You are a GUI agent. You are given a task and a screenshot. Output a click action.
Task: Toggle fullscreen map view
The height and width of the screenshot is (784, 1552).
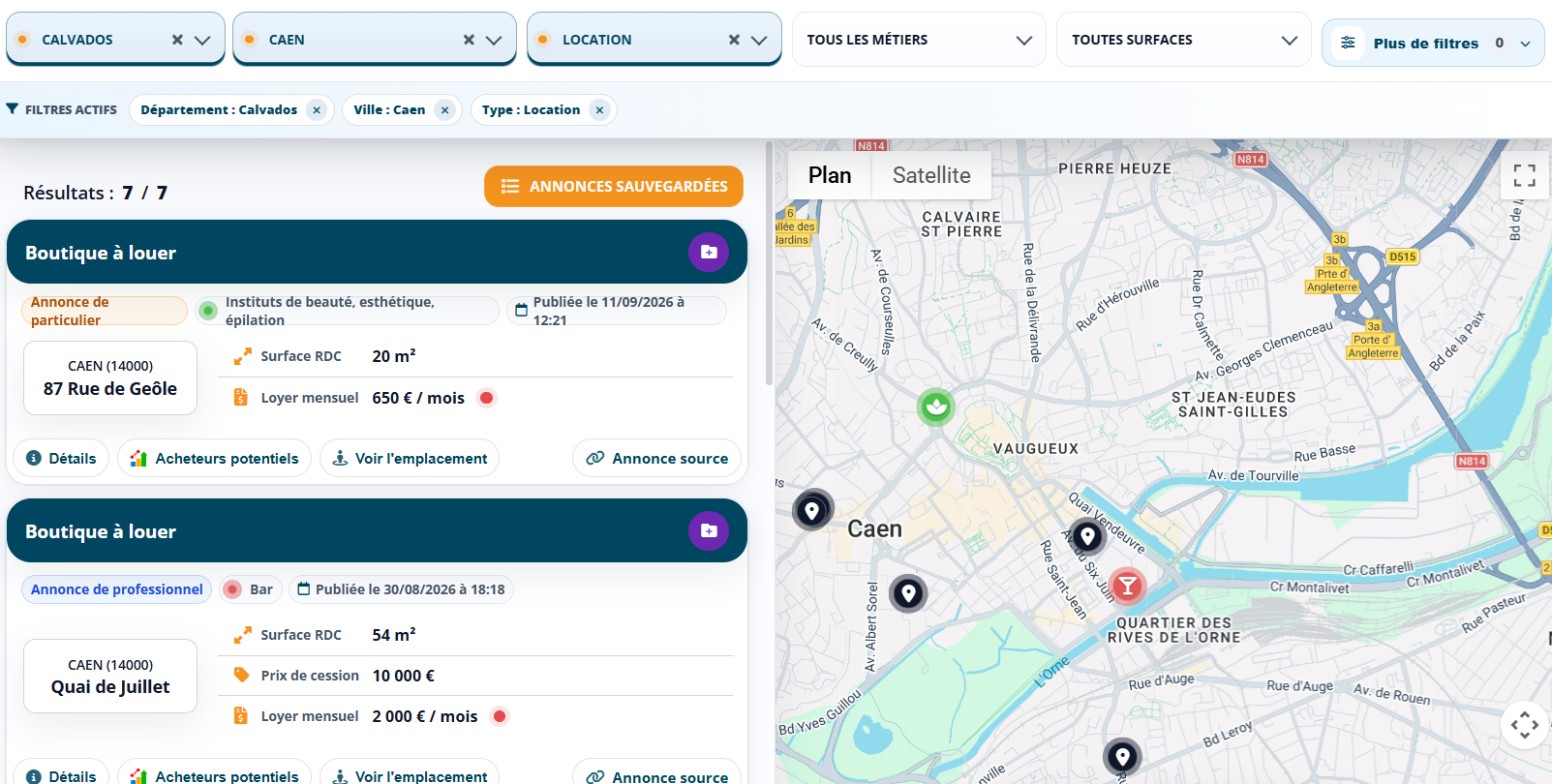pos(1524,176)
